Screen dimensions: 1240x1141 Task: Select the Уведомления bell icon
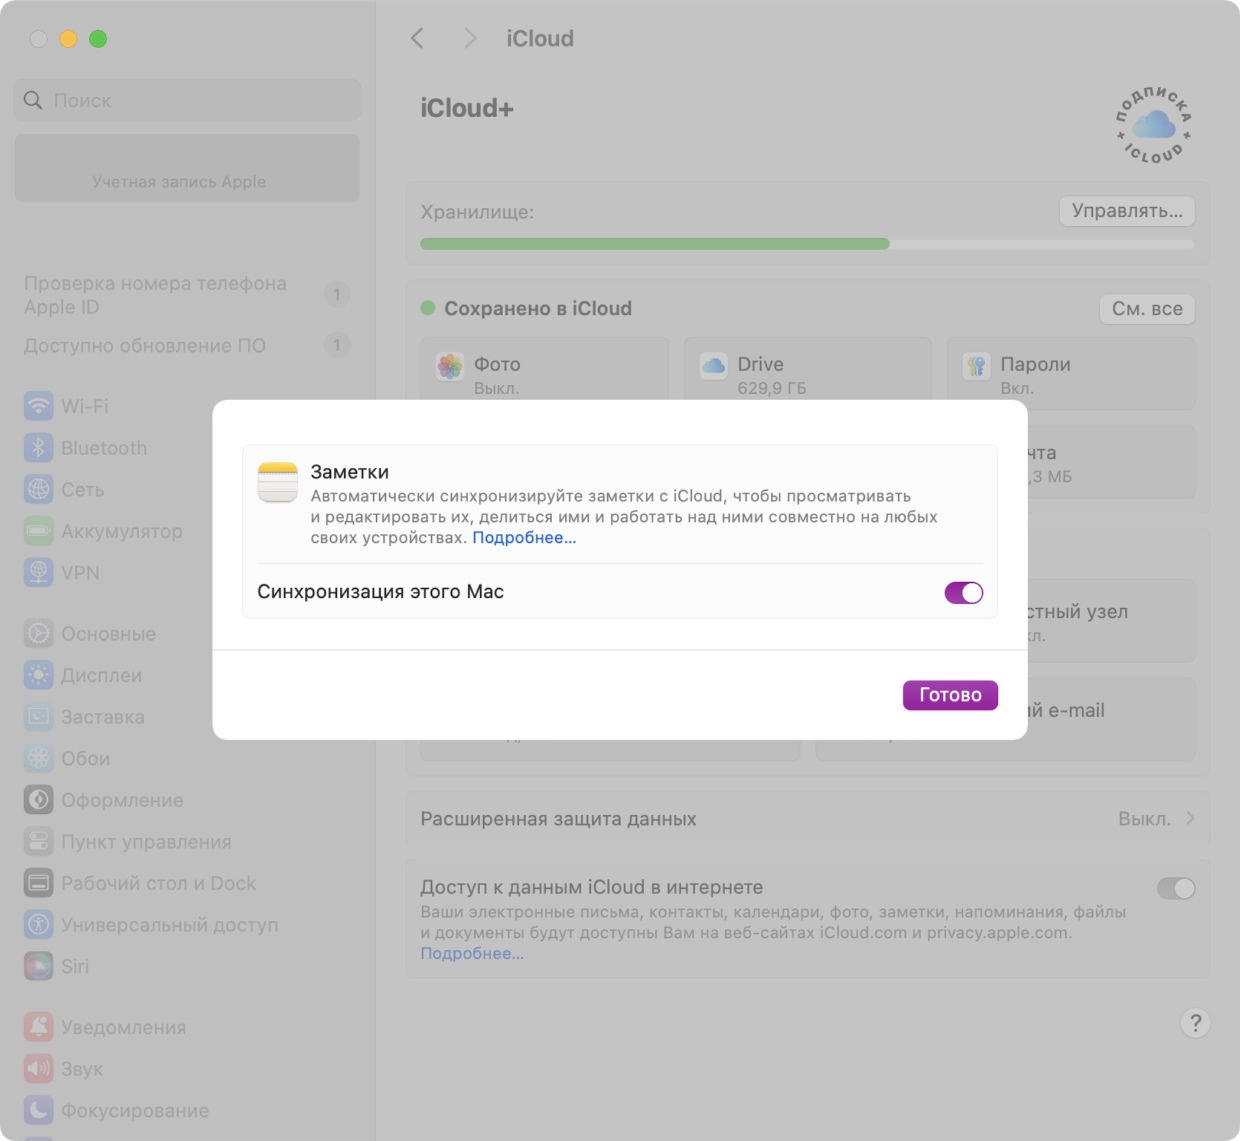pos(38,1027)
